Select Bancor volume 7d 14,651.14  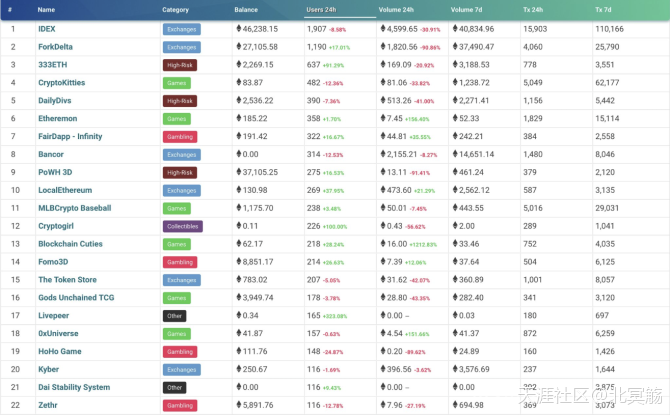[x=476, y=155]
